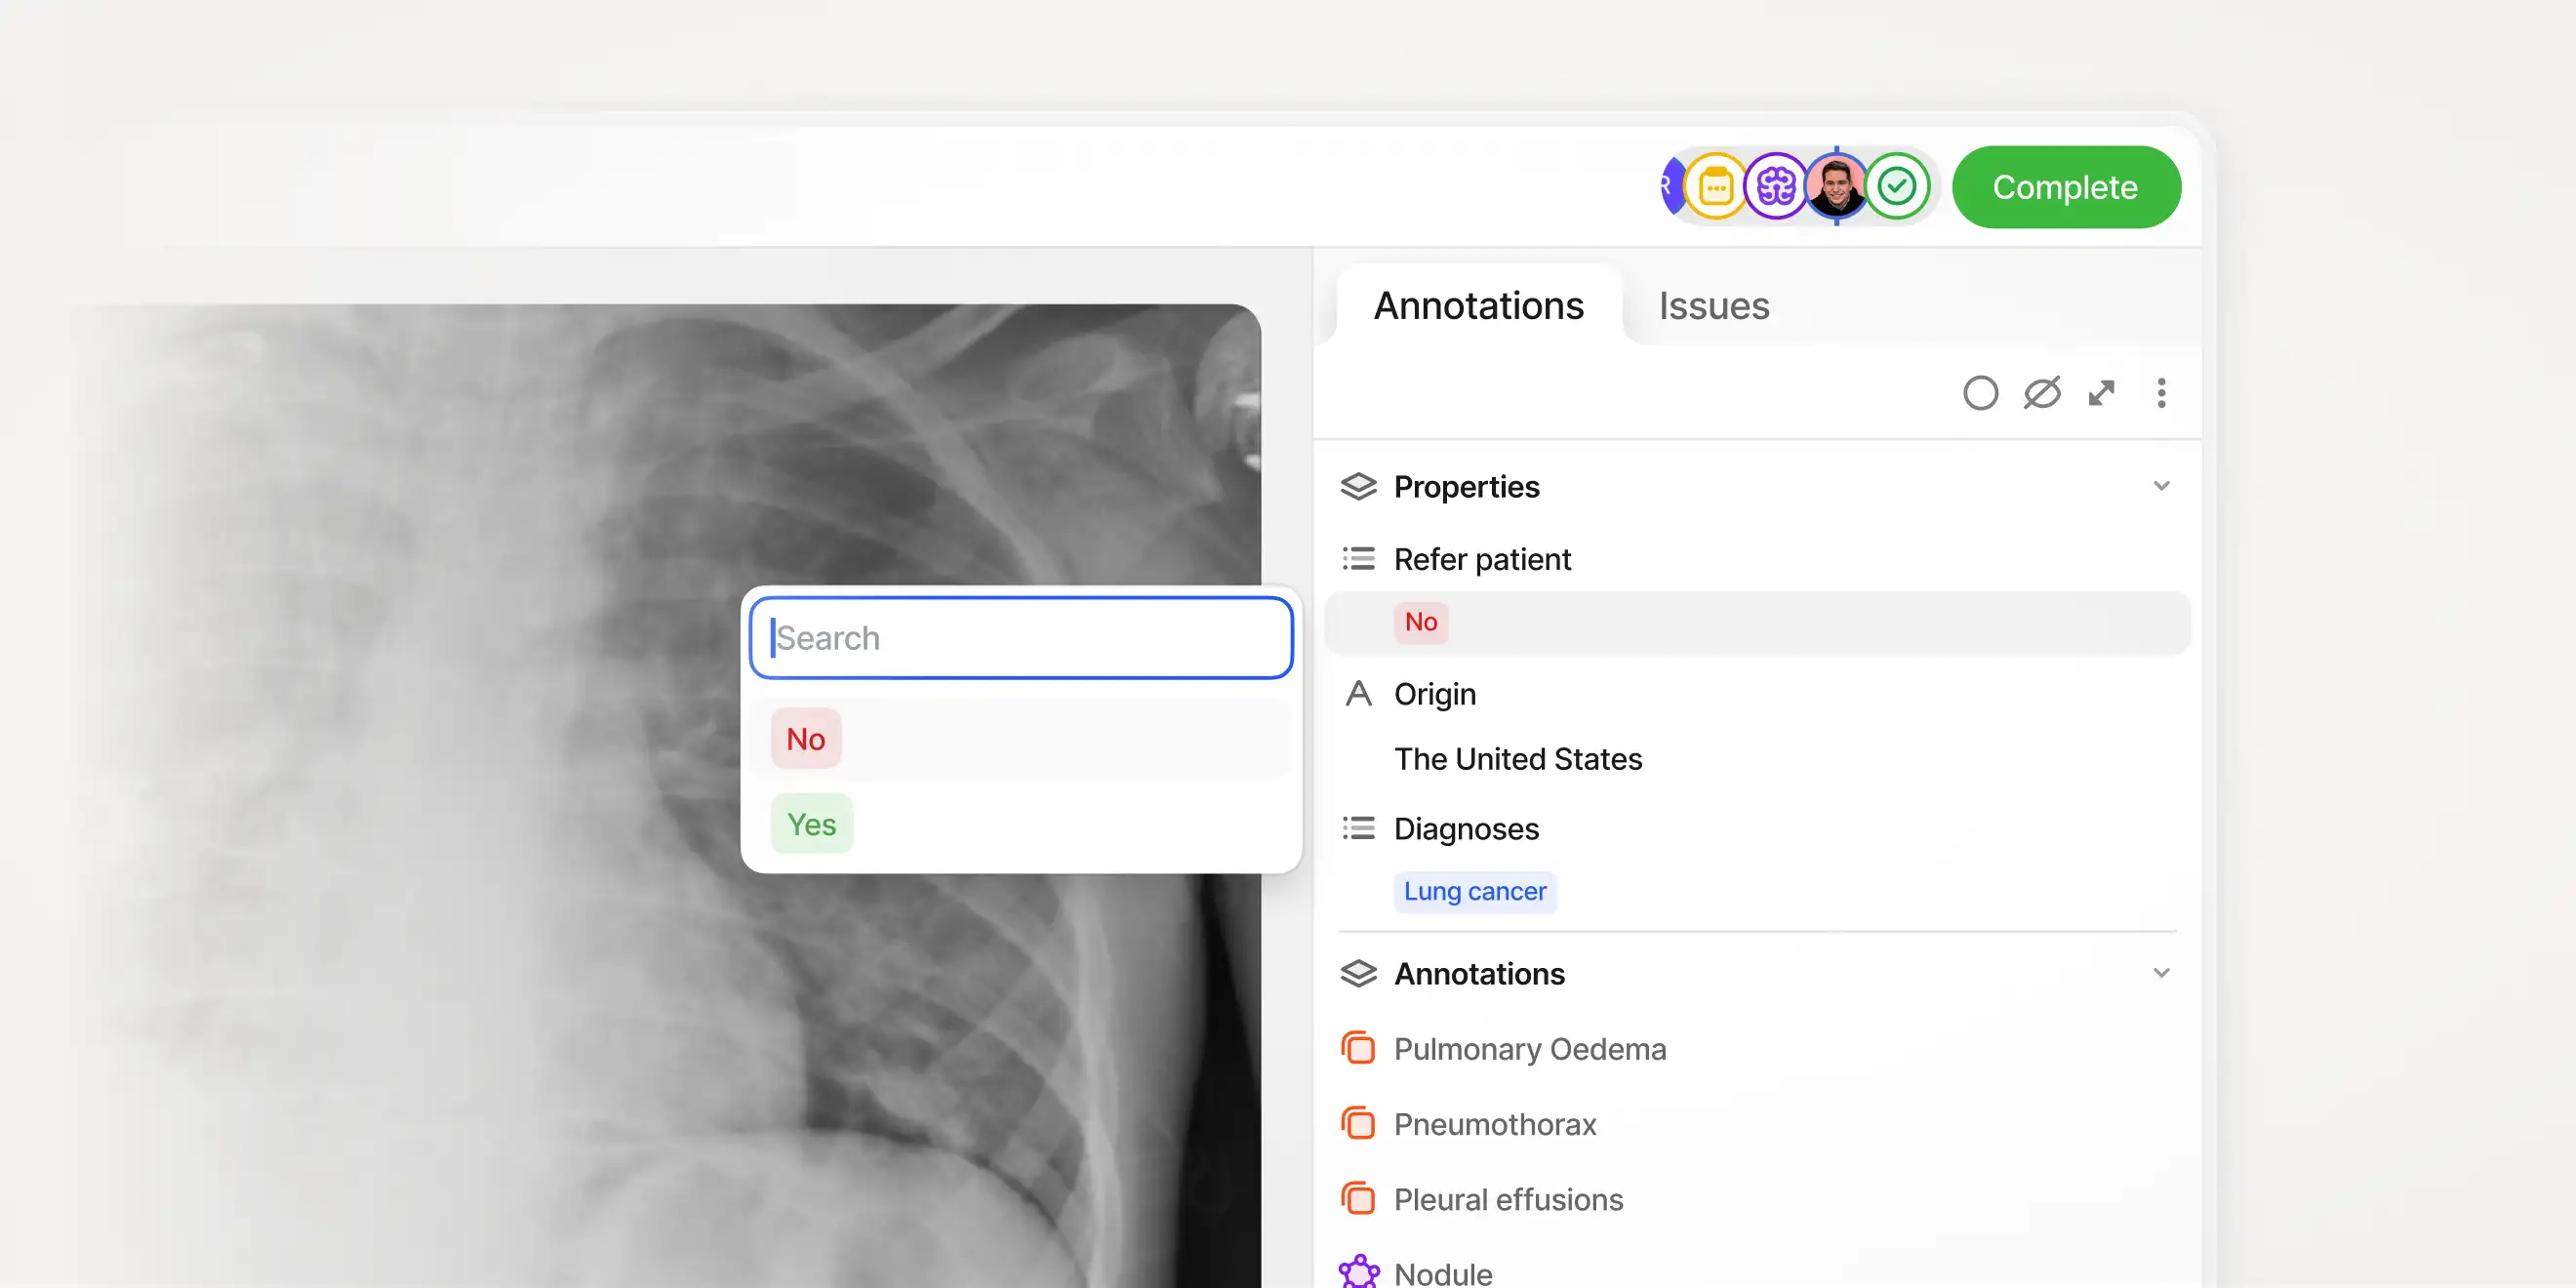Viewport: 2576px width, 1288px height.
Task: Collapse the Annotations section chevron
Action: tap(2161, 973)
